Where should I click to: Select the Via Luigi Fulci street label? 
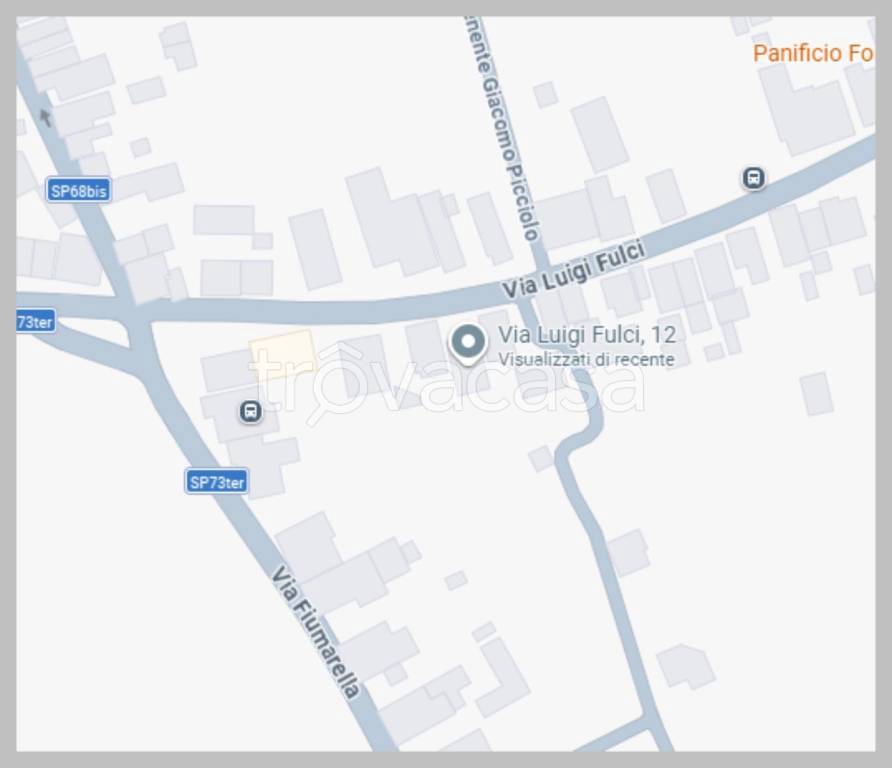(573, 270)
